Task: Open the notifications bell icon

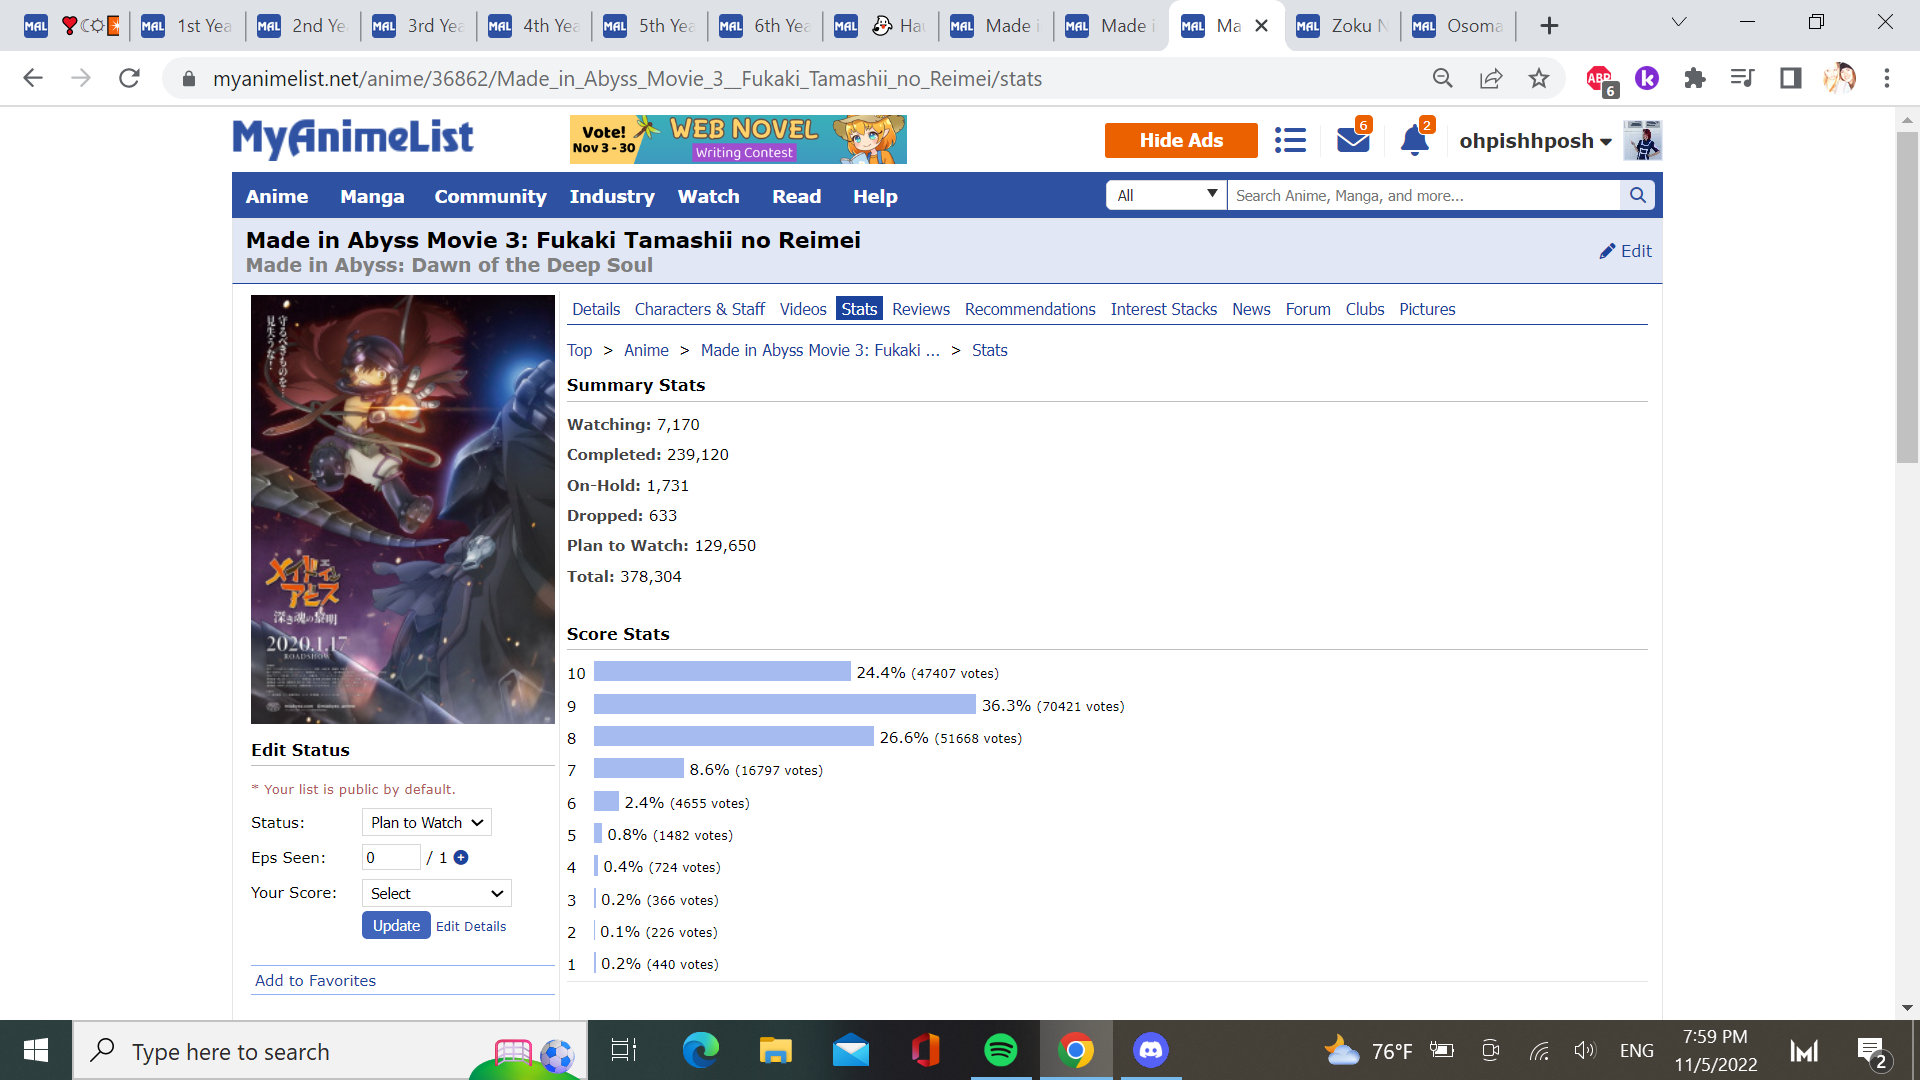Action: tap(1415, 141)
